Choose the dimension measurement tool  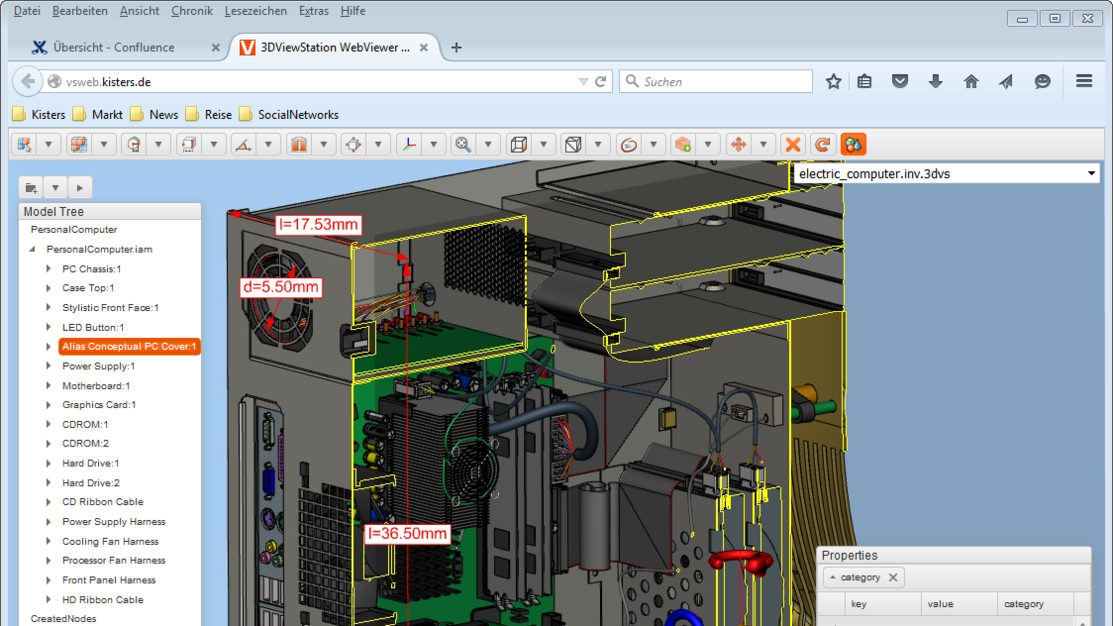click(x=189, y=145)
